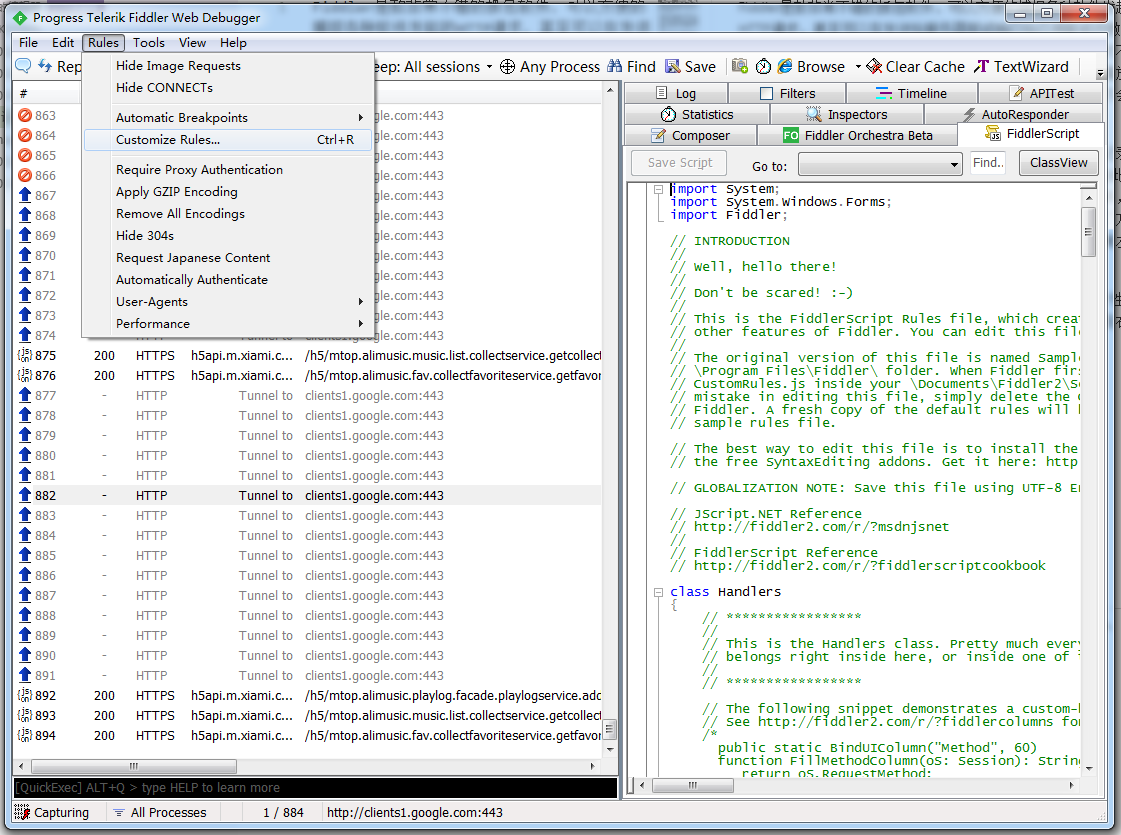Click the Save sessions toolbar icon
1121x835 pixels.
tap(673, 67)
